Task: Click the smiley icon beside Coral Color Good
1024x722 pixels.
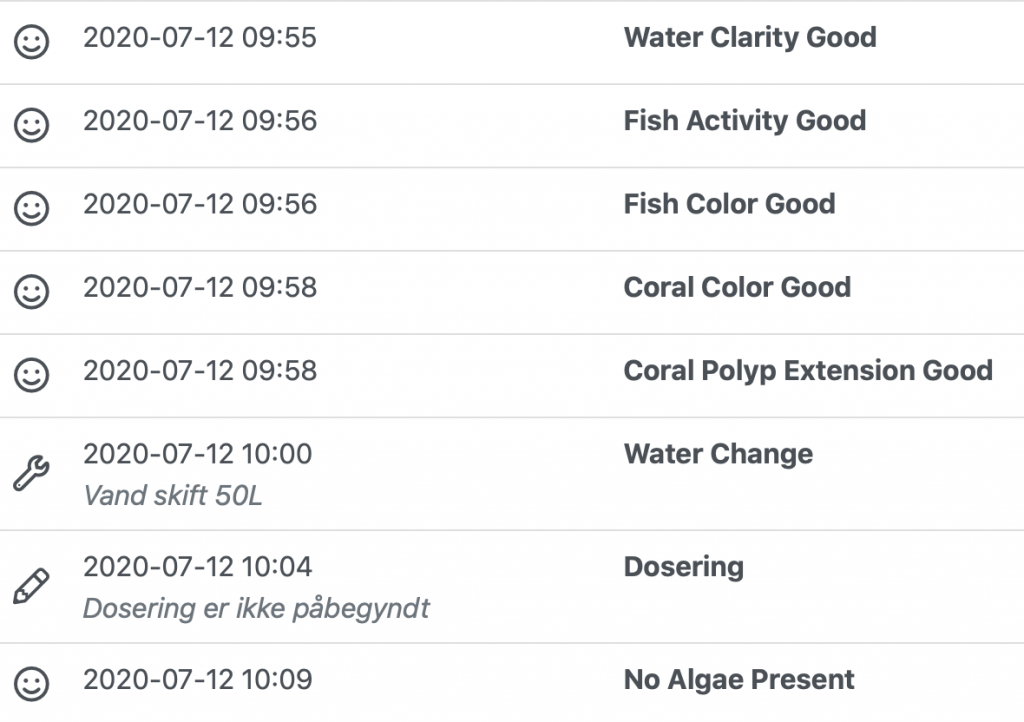Action: coord(32,291)
